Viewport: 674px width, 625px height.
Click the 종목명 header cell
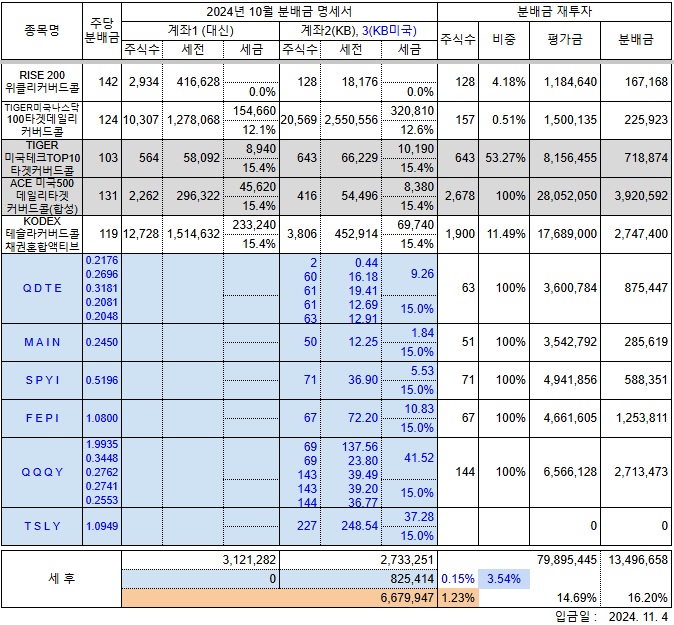[42, 31]
